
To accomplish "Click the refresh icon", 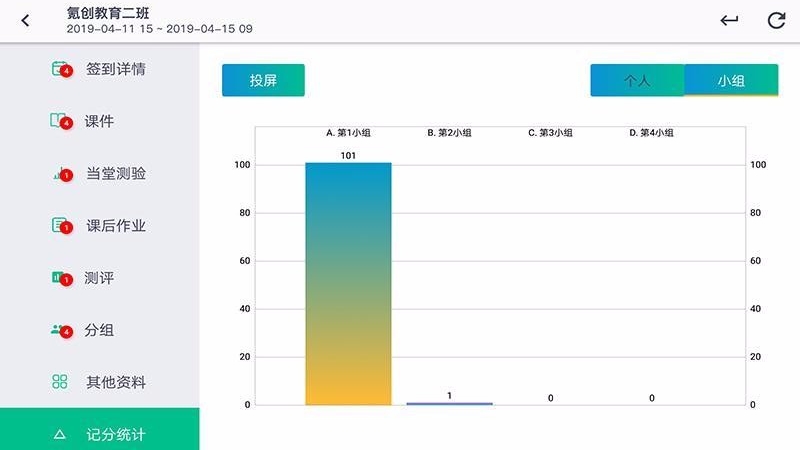I will [x=776, y=21].
